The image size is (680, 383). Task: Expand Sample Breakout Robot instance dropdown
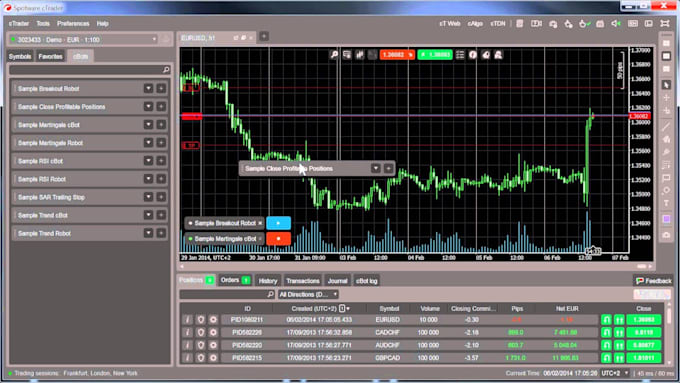click(148, 88)
